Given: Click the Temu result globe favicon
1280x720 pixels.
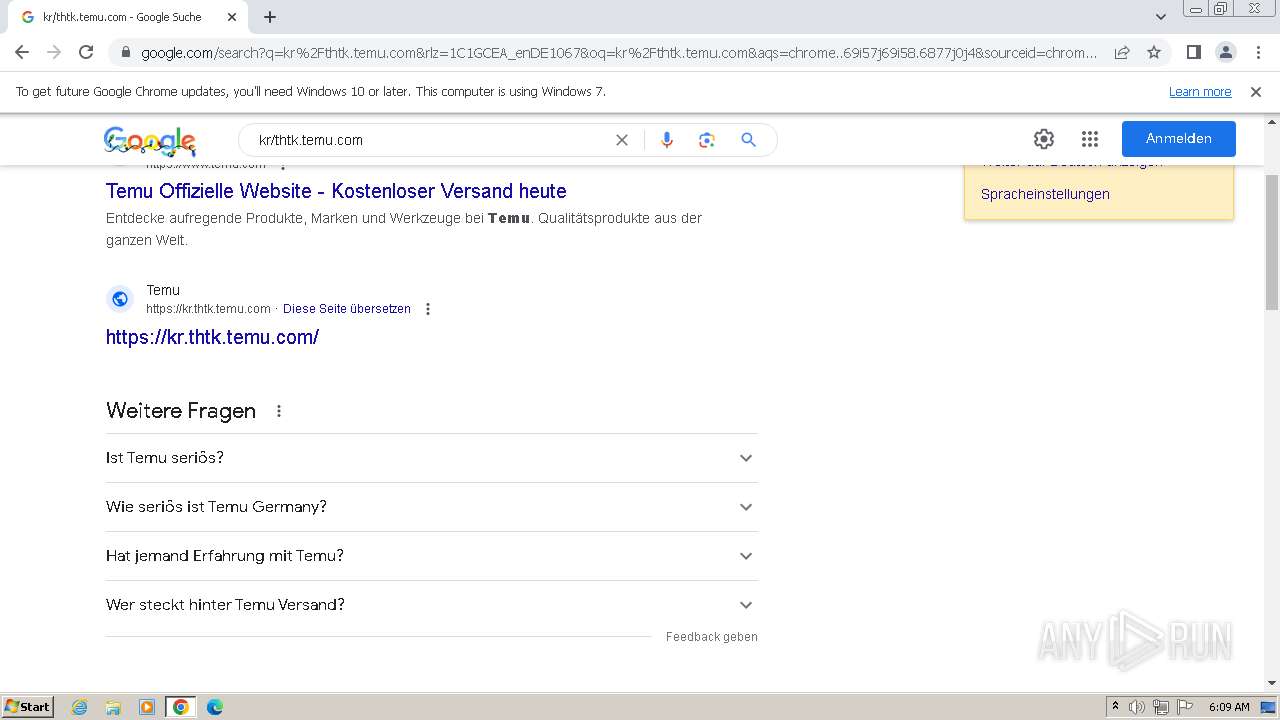Looking at the screenshot, I should [x=120, y=299].
